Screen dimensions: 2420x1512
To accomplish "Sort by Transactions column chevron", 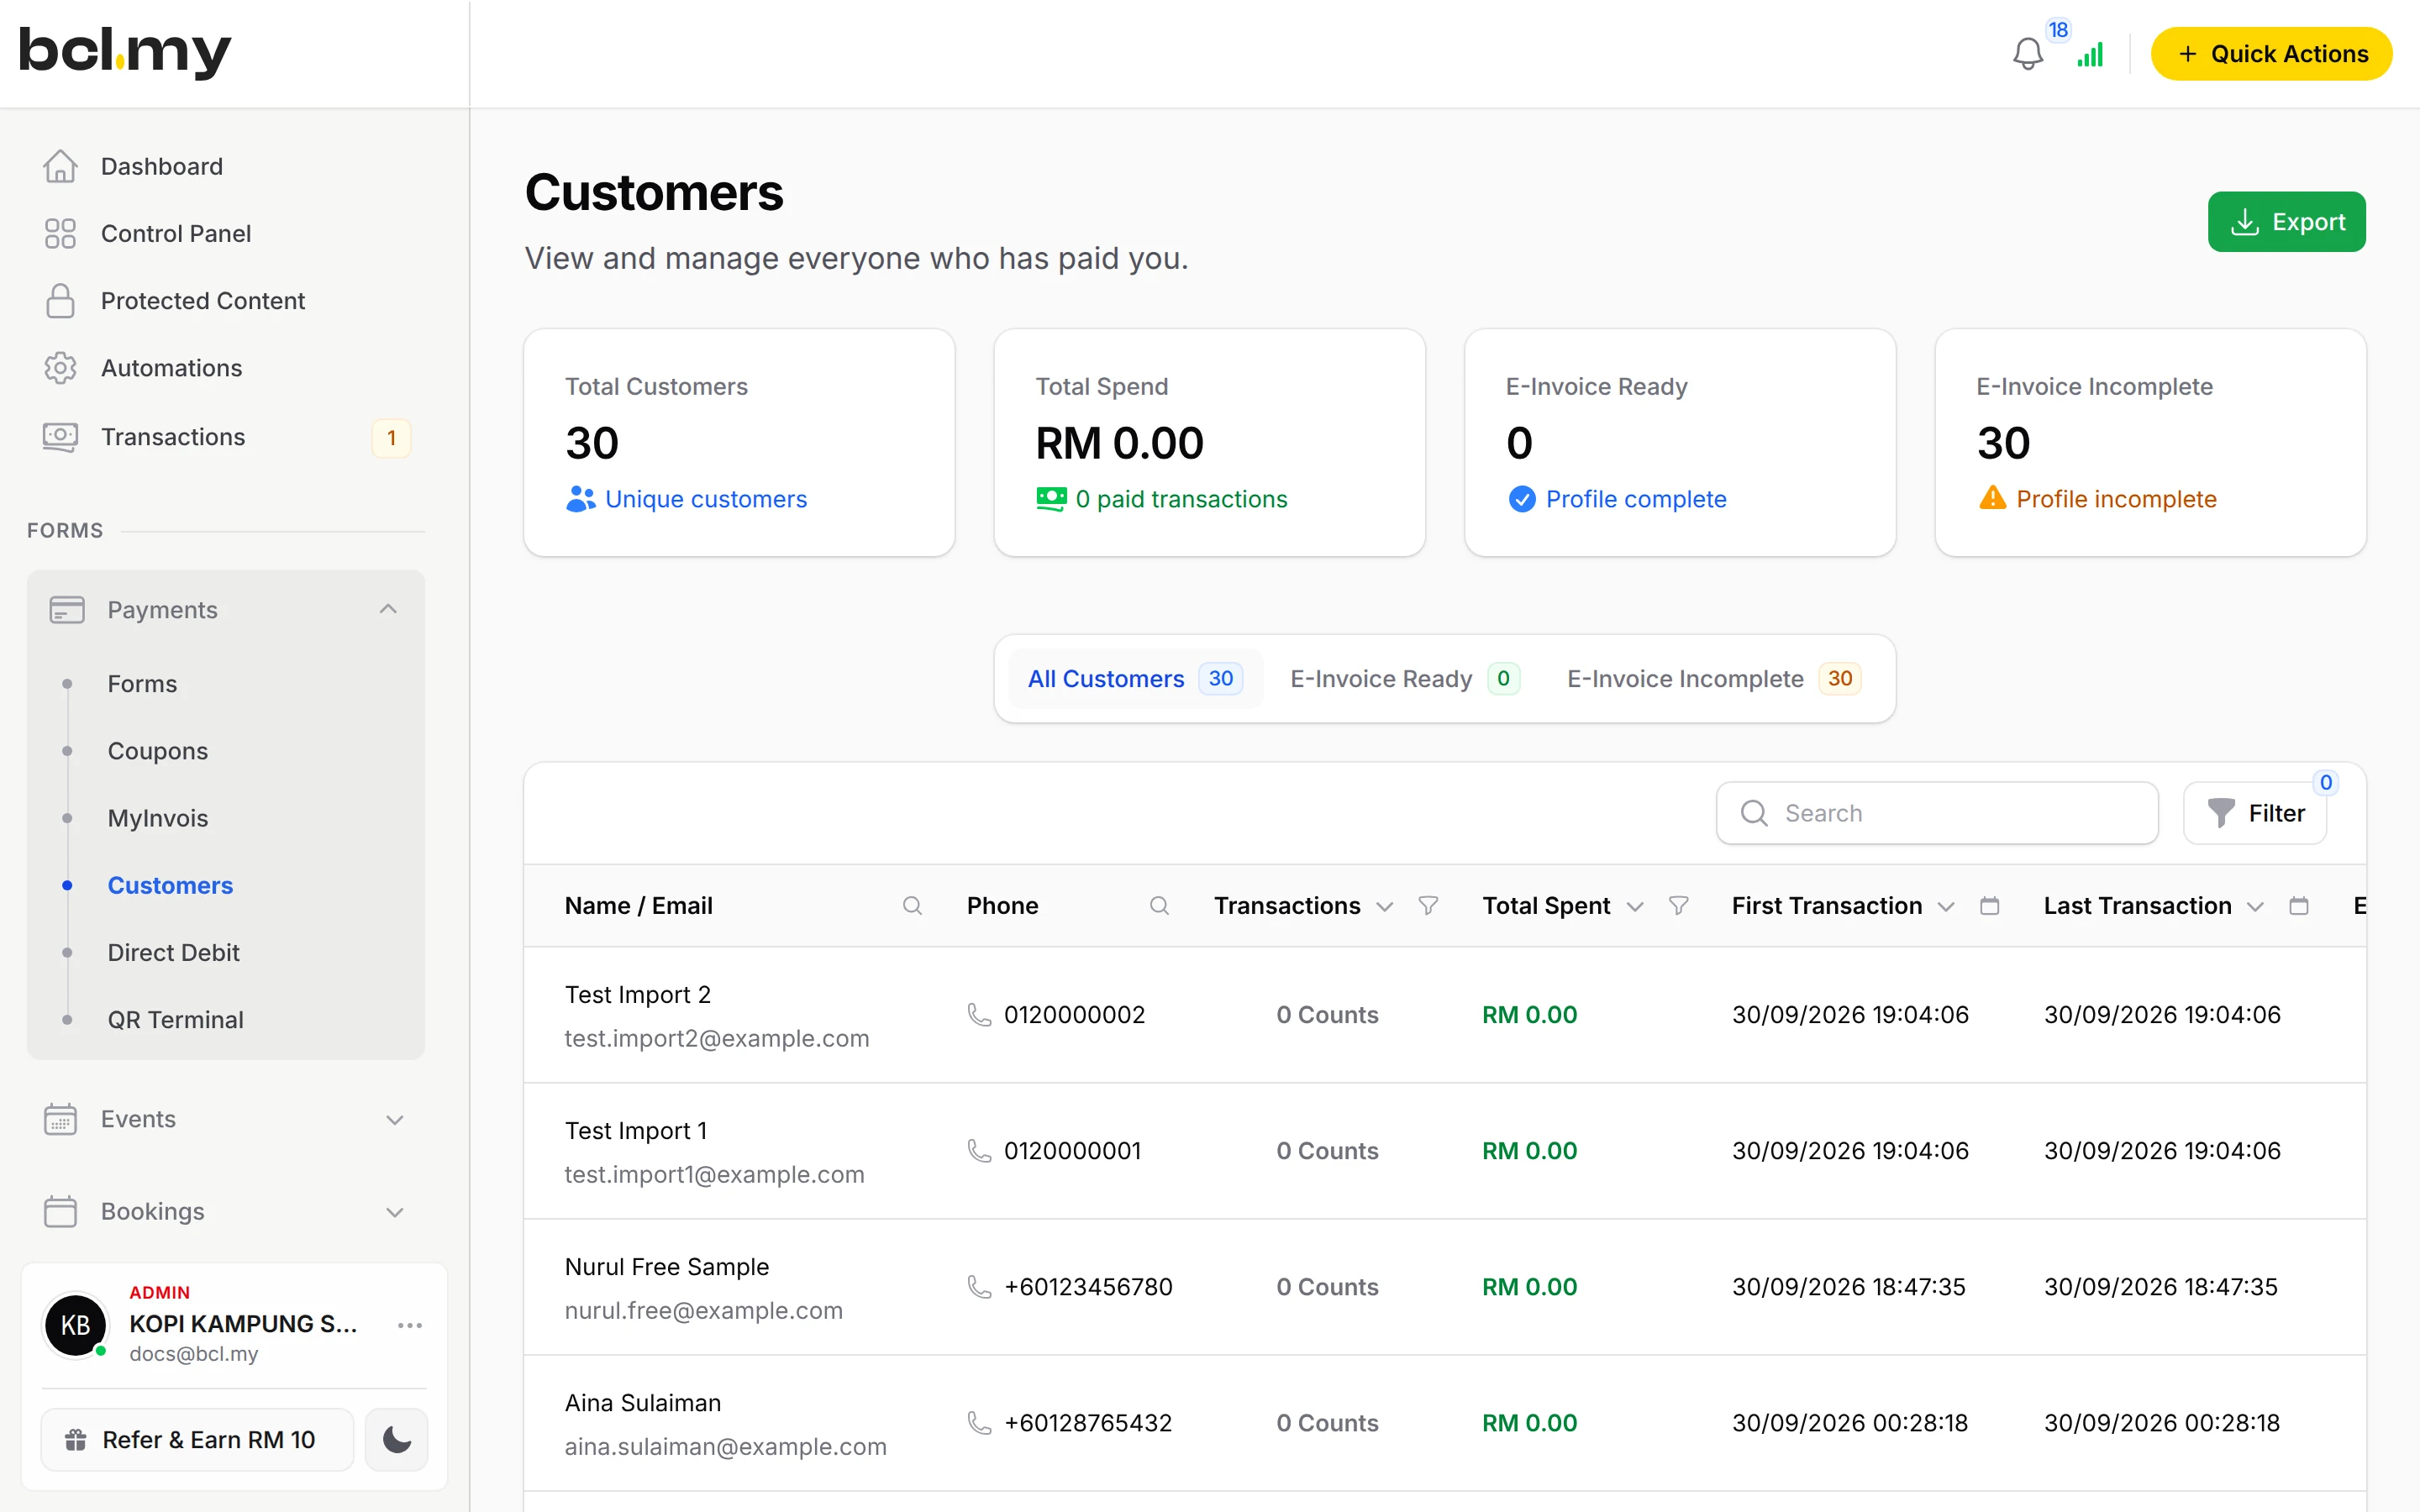I will pyautogui.click(x=1384, y=906).
